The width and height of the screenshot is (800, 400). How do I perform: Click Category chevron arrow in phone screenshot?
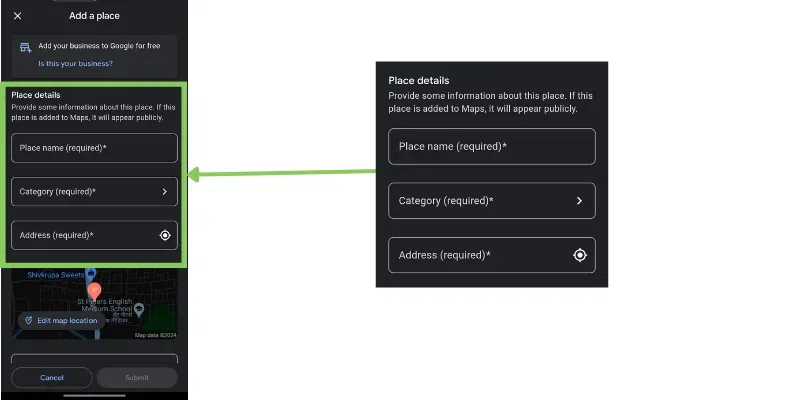(x=165, y=191)
